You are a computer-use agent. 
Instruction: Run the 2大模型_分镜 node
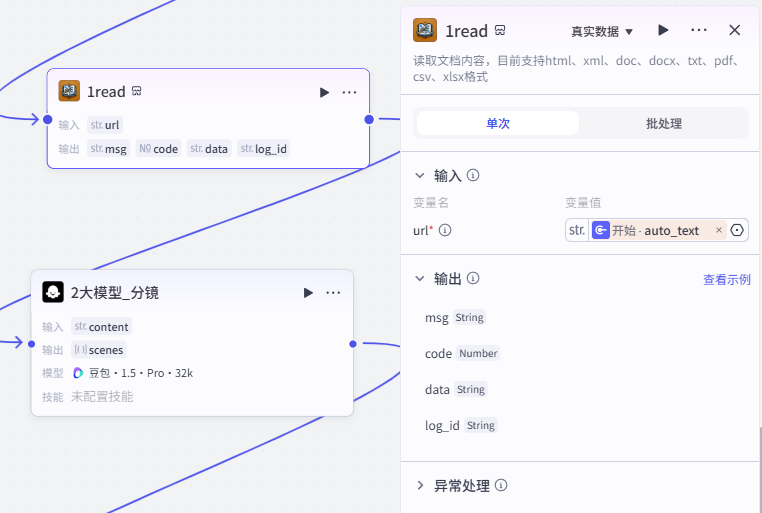click(x=308, y=292)
